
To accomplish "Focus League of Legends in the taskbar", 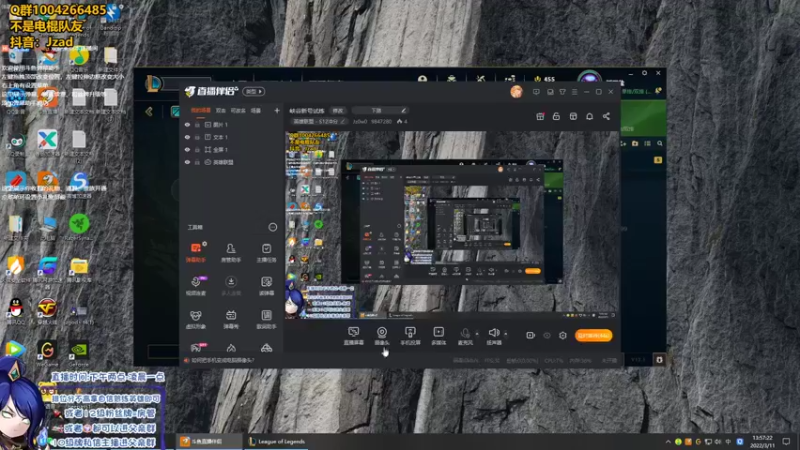I will pos(277,441).
